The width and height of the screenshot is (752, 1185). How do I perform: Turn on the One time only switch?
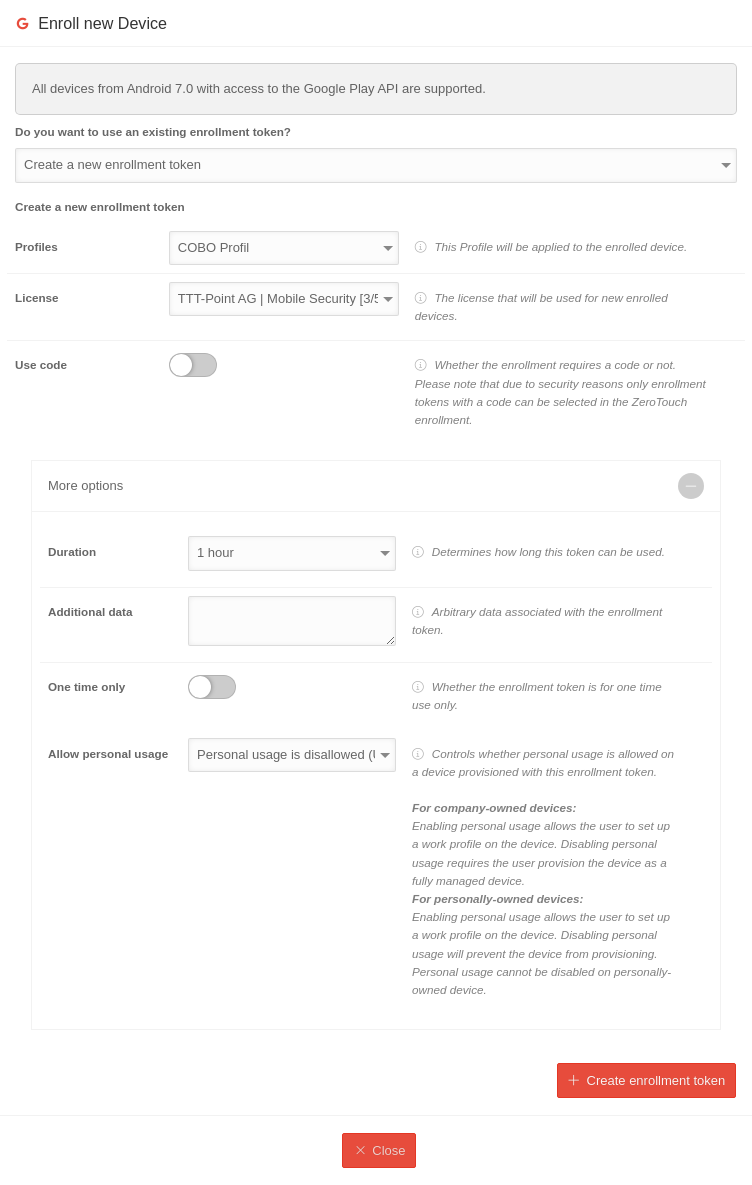coord(212,687)
